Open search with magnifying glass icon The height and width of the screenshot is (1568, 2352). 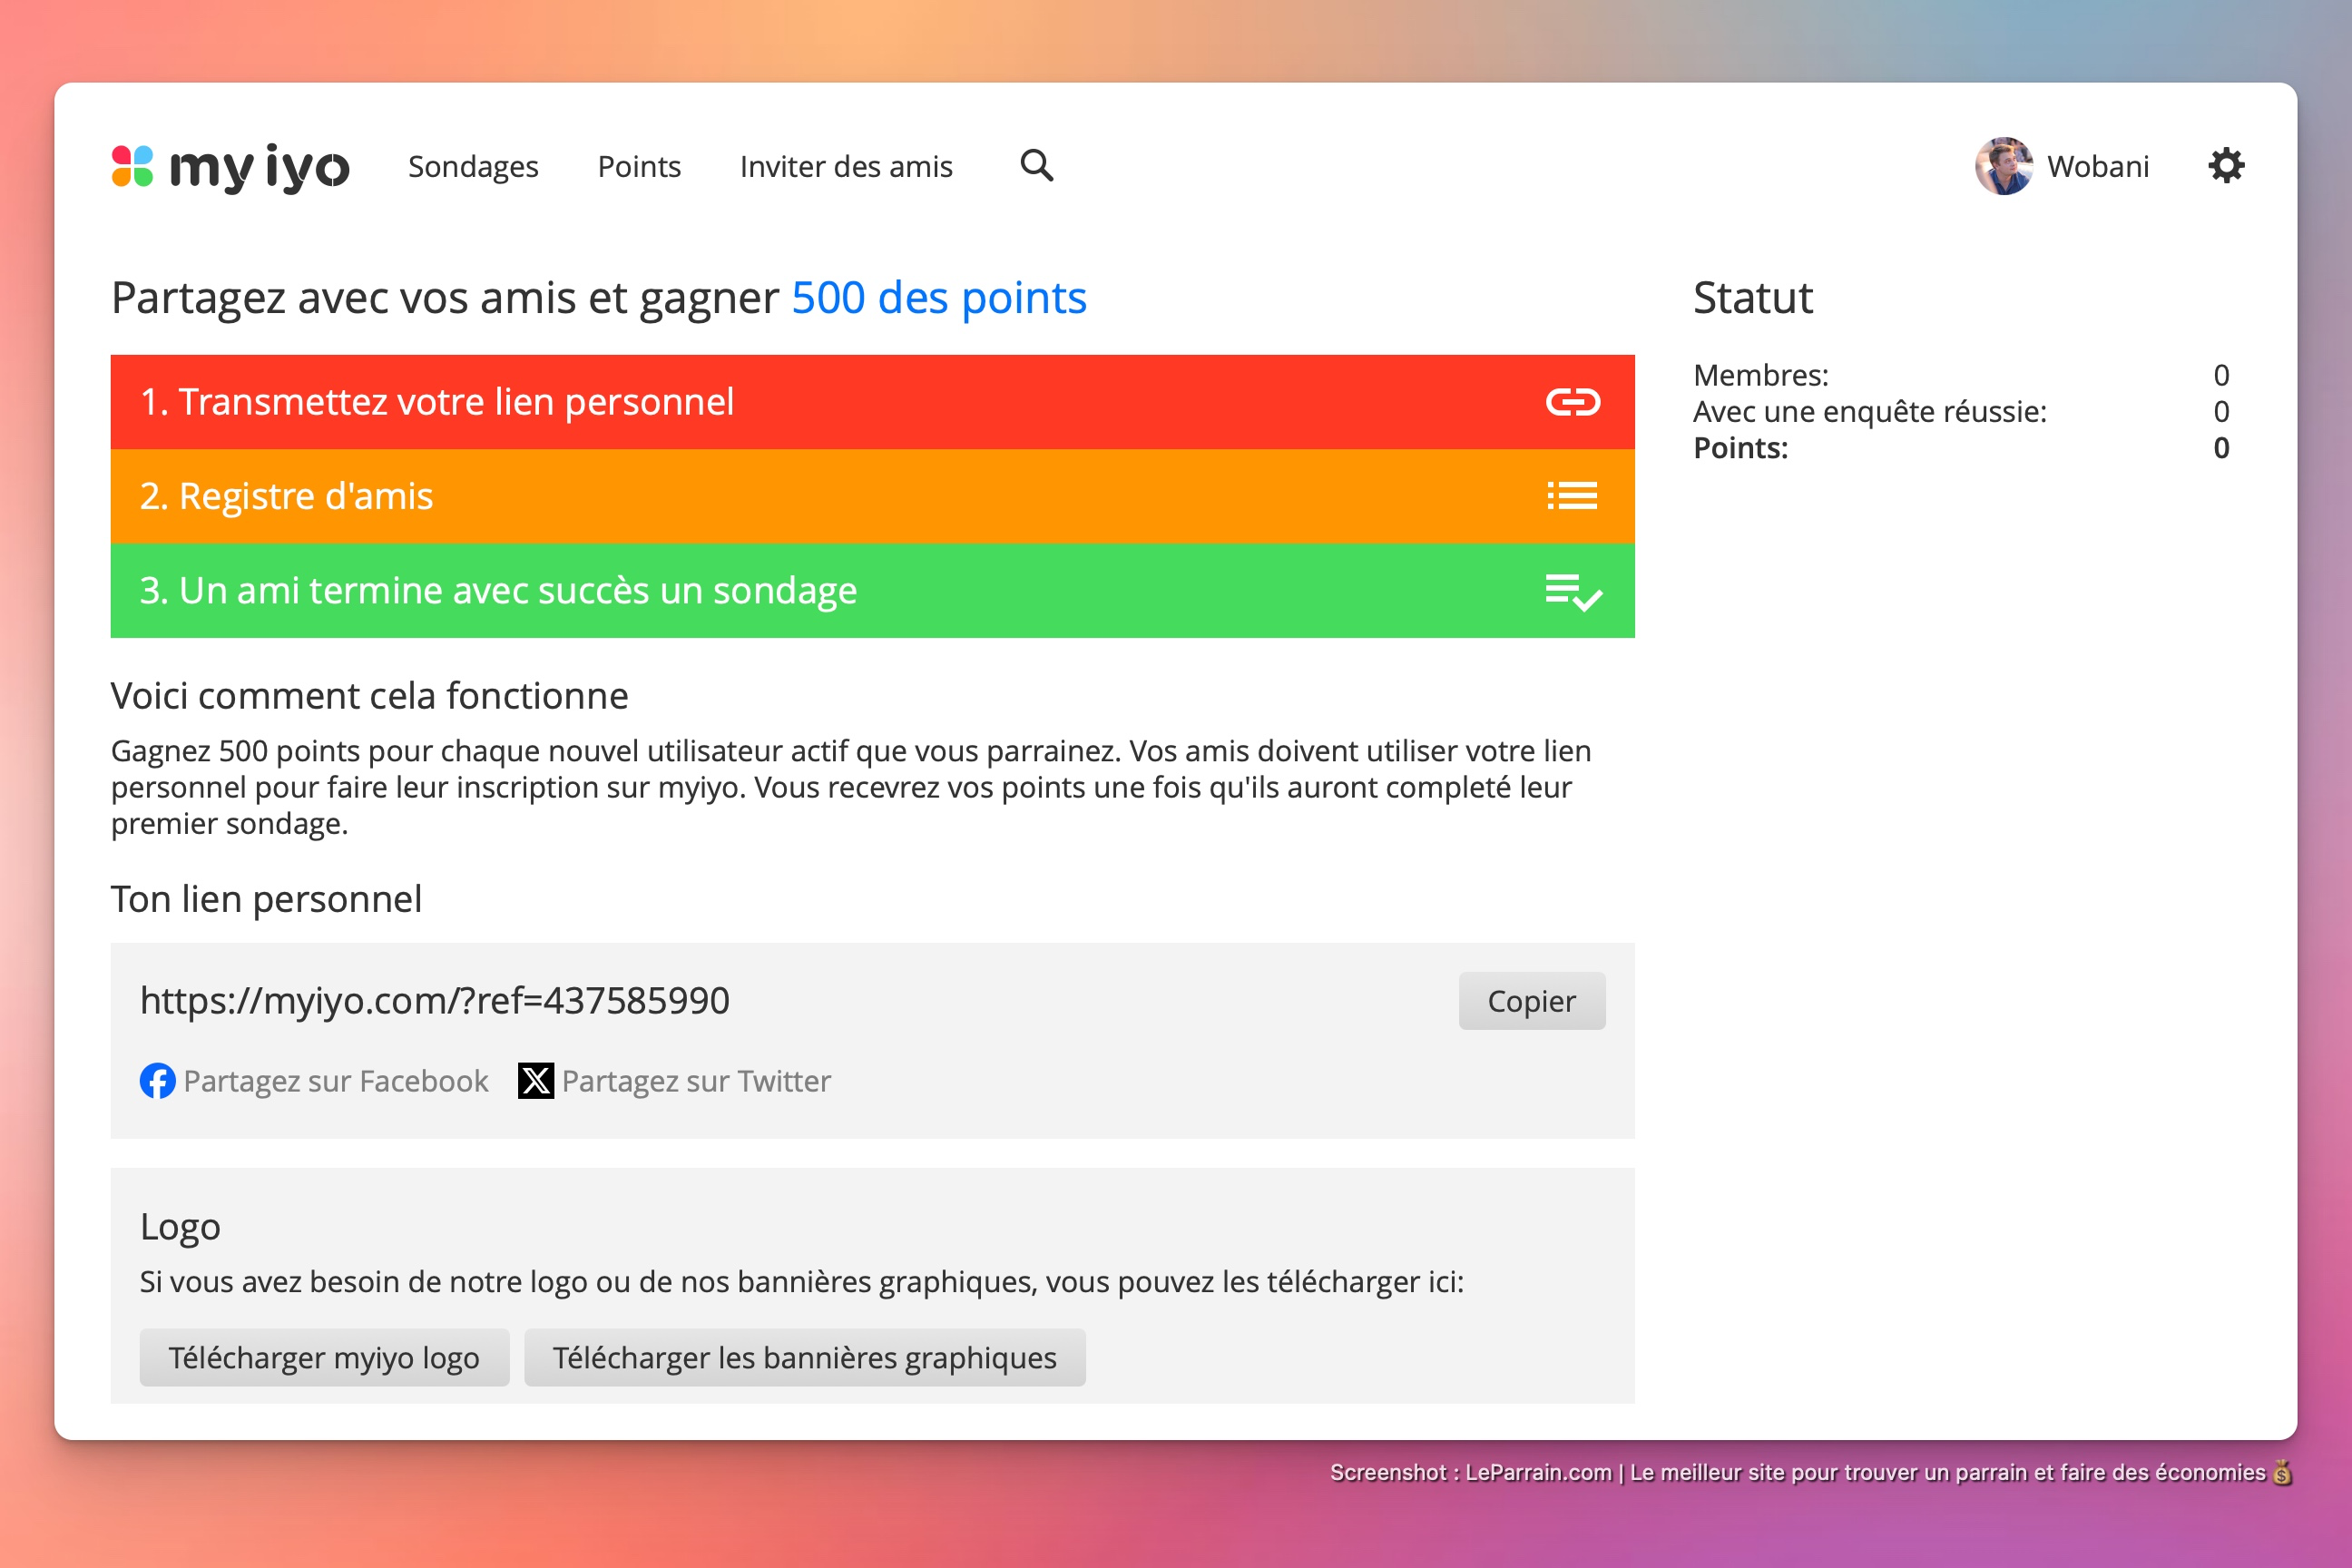pyautogui.click(x=1036, y=165)
